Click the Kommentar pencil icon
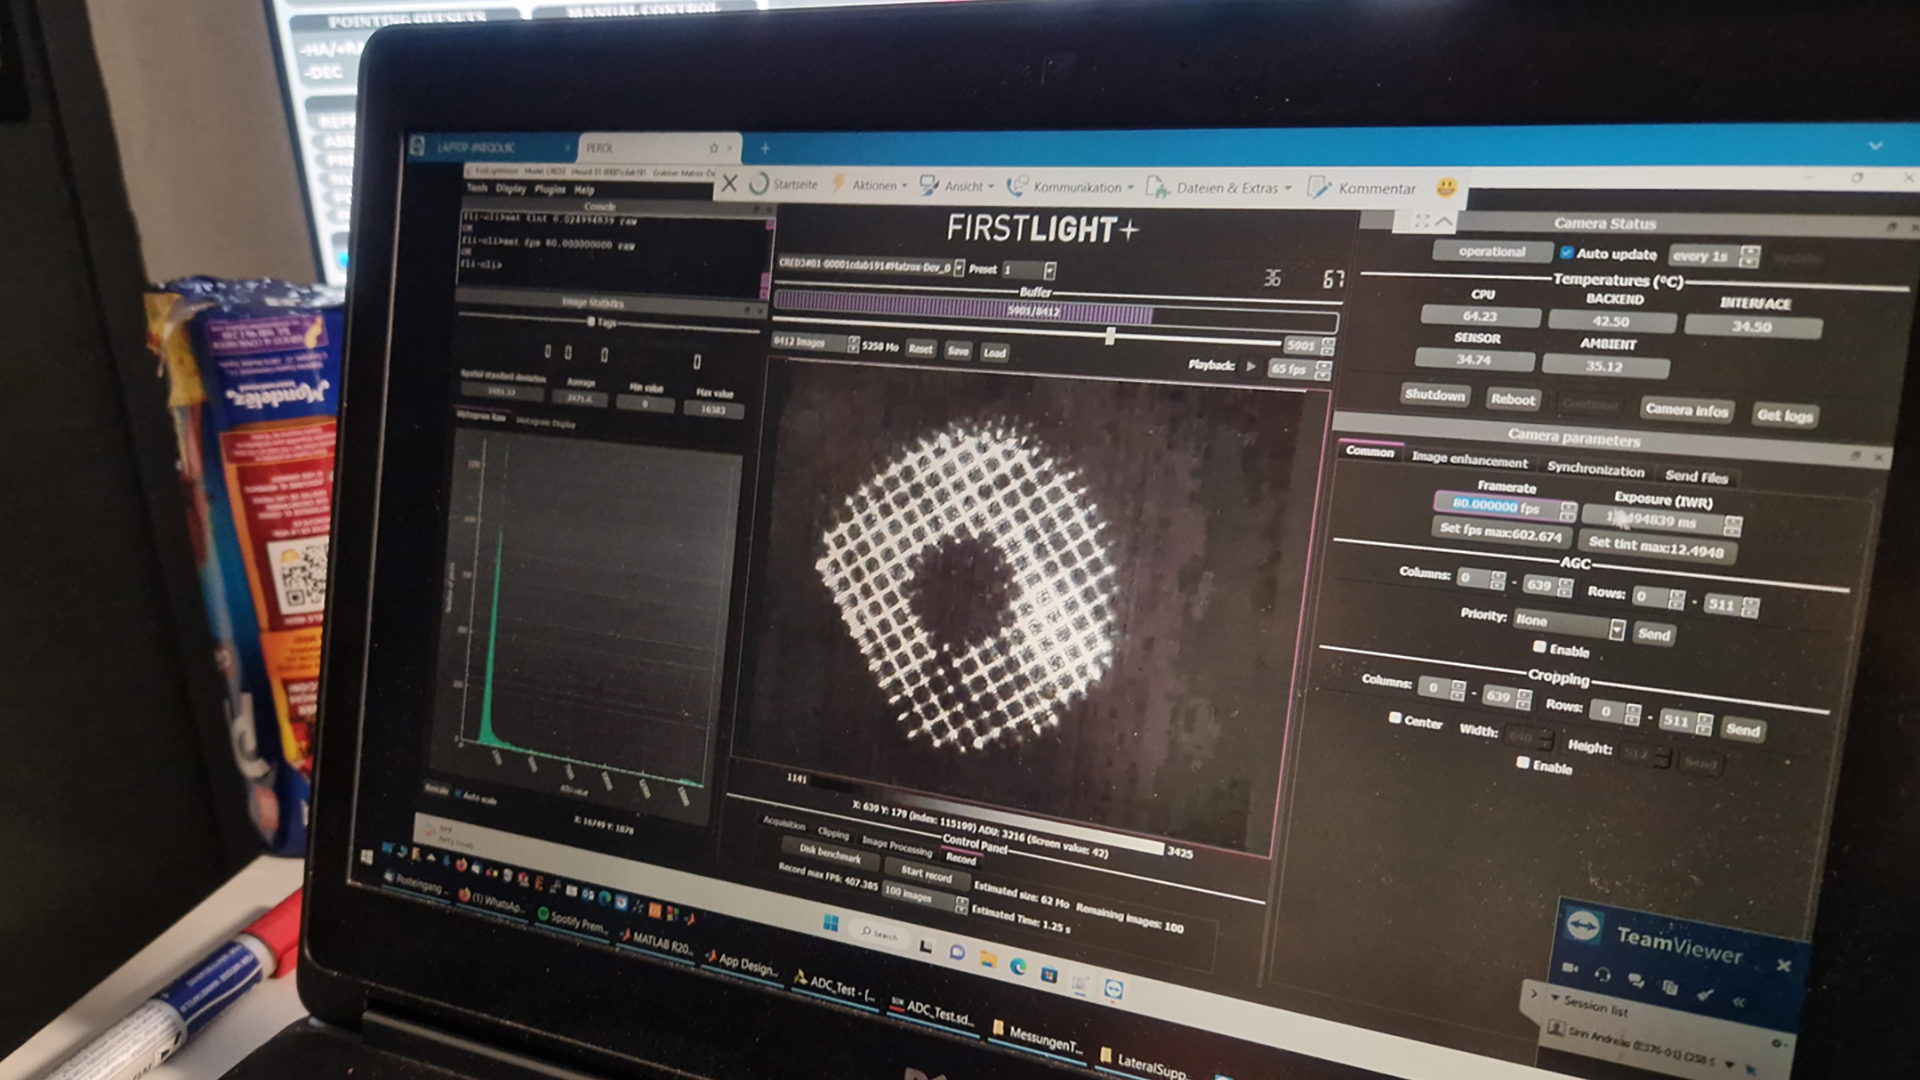 coord(1319,187)
